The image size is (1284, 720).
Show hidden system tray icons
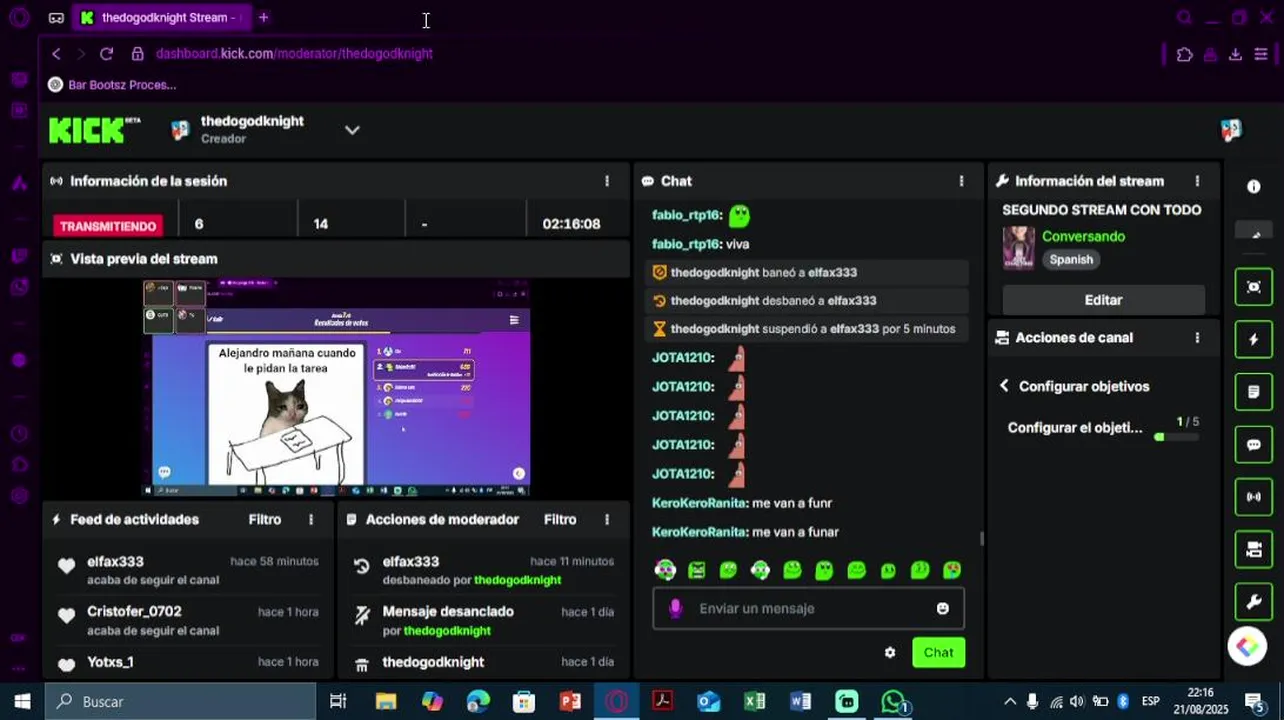pyautogui.click(x=1010, y=702)
